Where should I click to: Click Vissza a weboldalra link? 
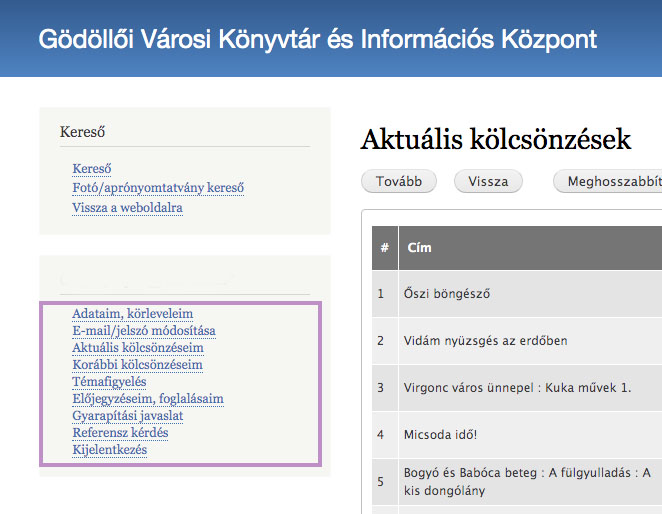pyautogui.click(x=127, y=208)
